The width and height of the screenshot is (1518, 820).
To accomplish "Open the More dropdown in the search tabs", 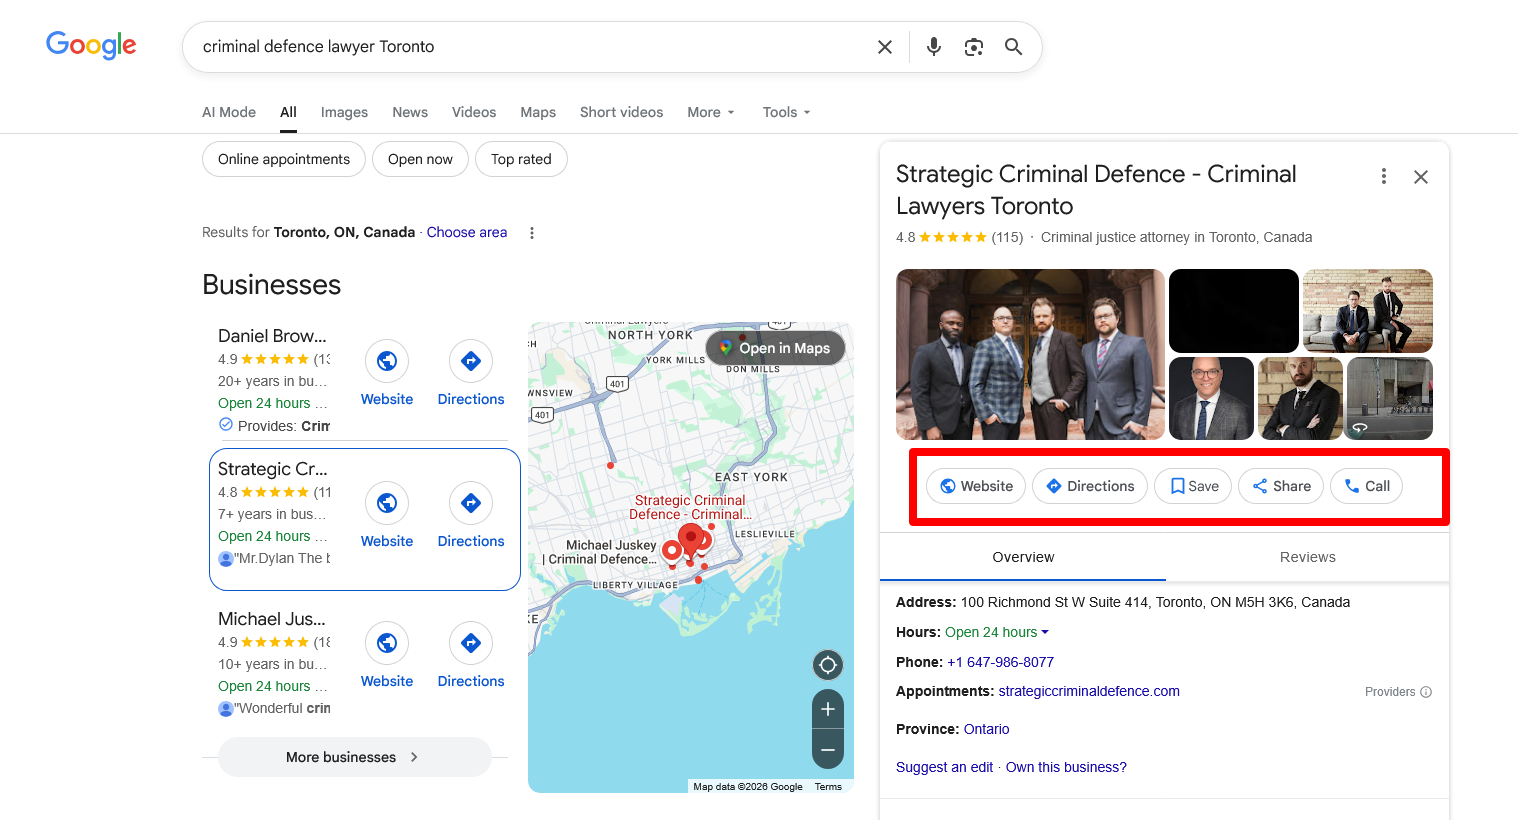I will [x=710, y=112].
